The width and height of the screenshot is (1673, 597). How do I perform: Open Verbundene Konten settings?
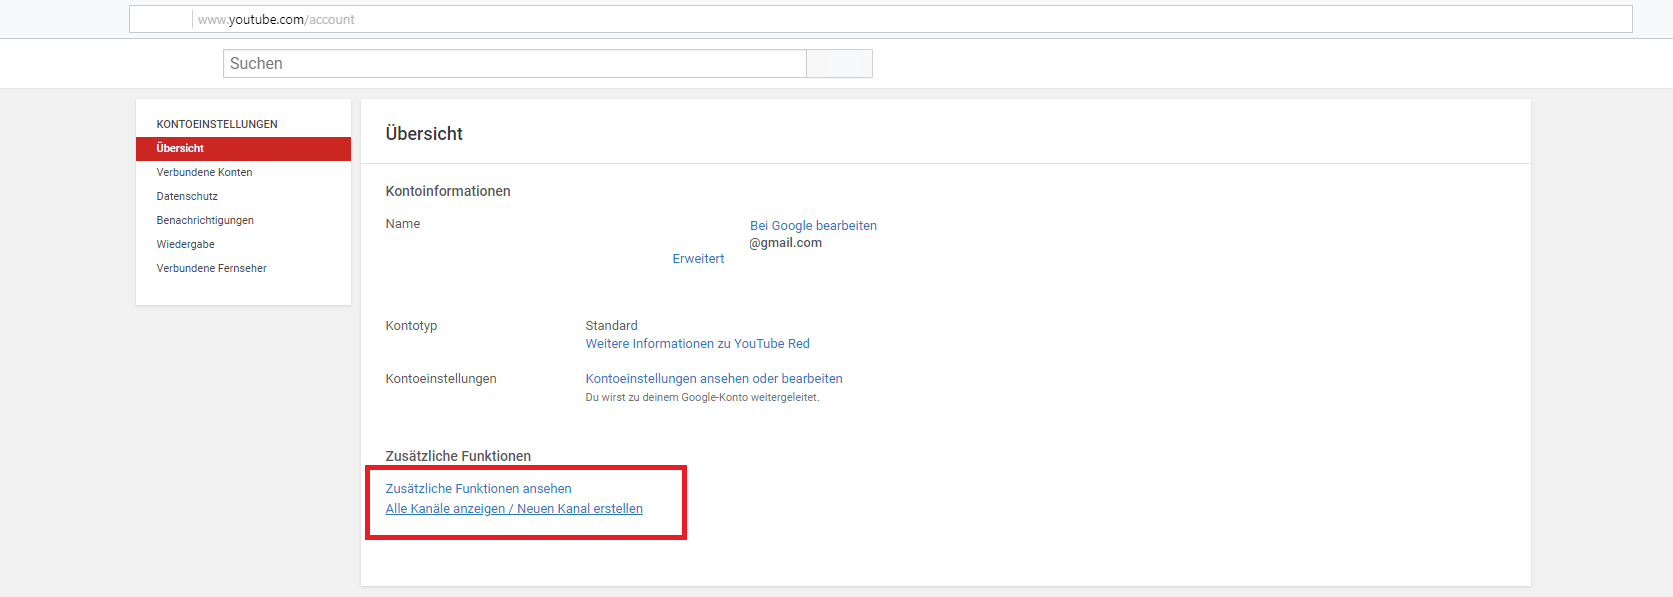point(204,172)
